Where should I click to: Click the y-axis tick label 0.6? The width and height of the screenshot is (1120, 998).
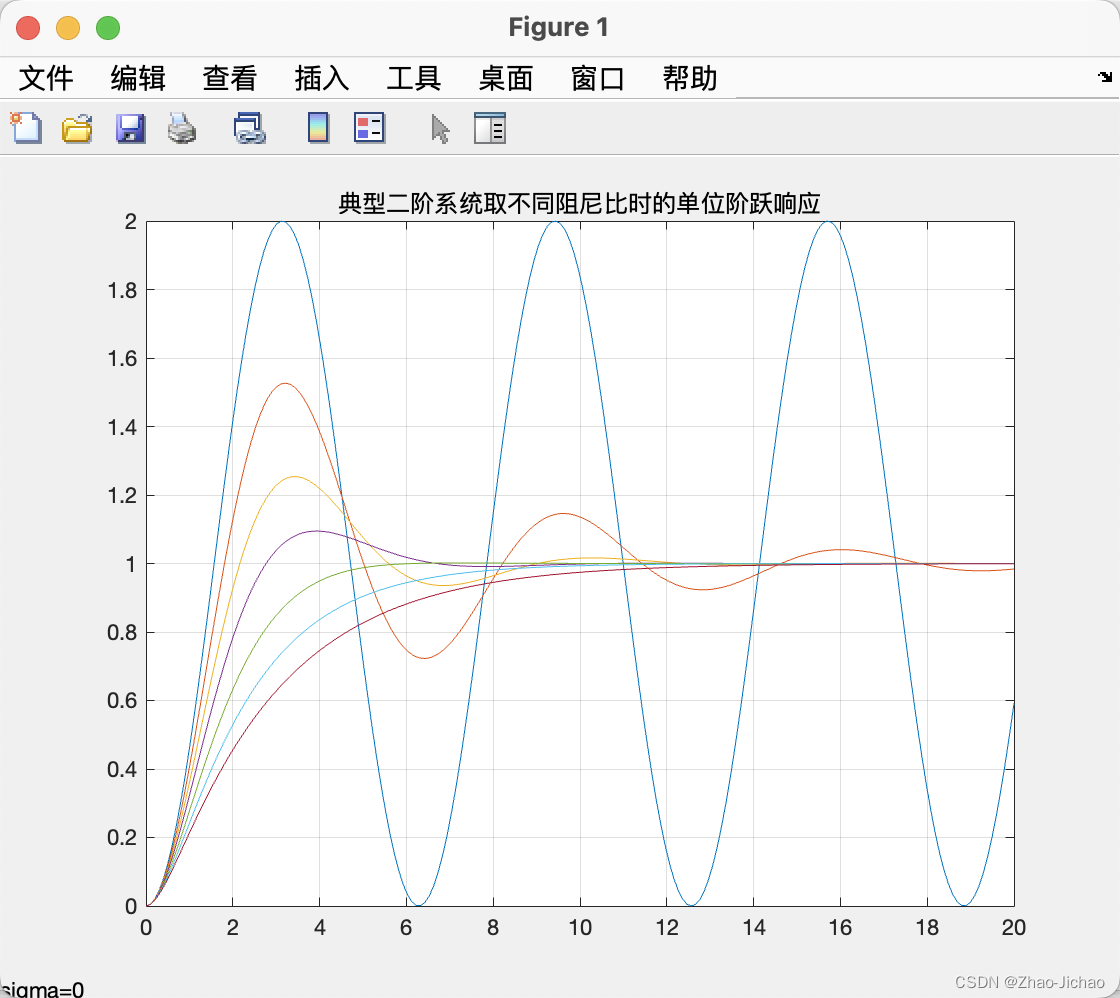coord(122,701)
